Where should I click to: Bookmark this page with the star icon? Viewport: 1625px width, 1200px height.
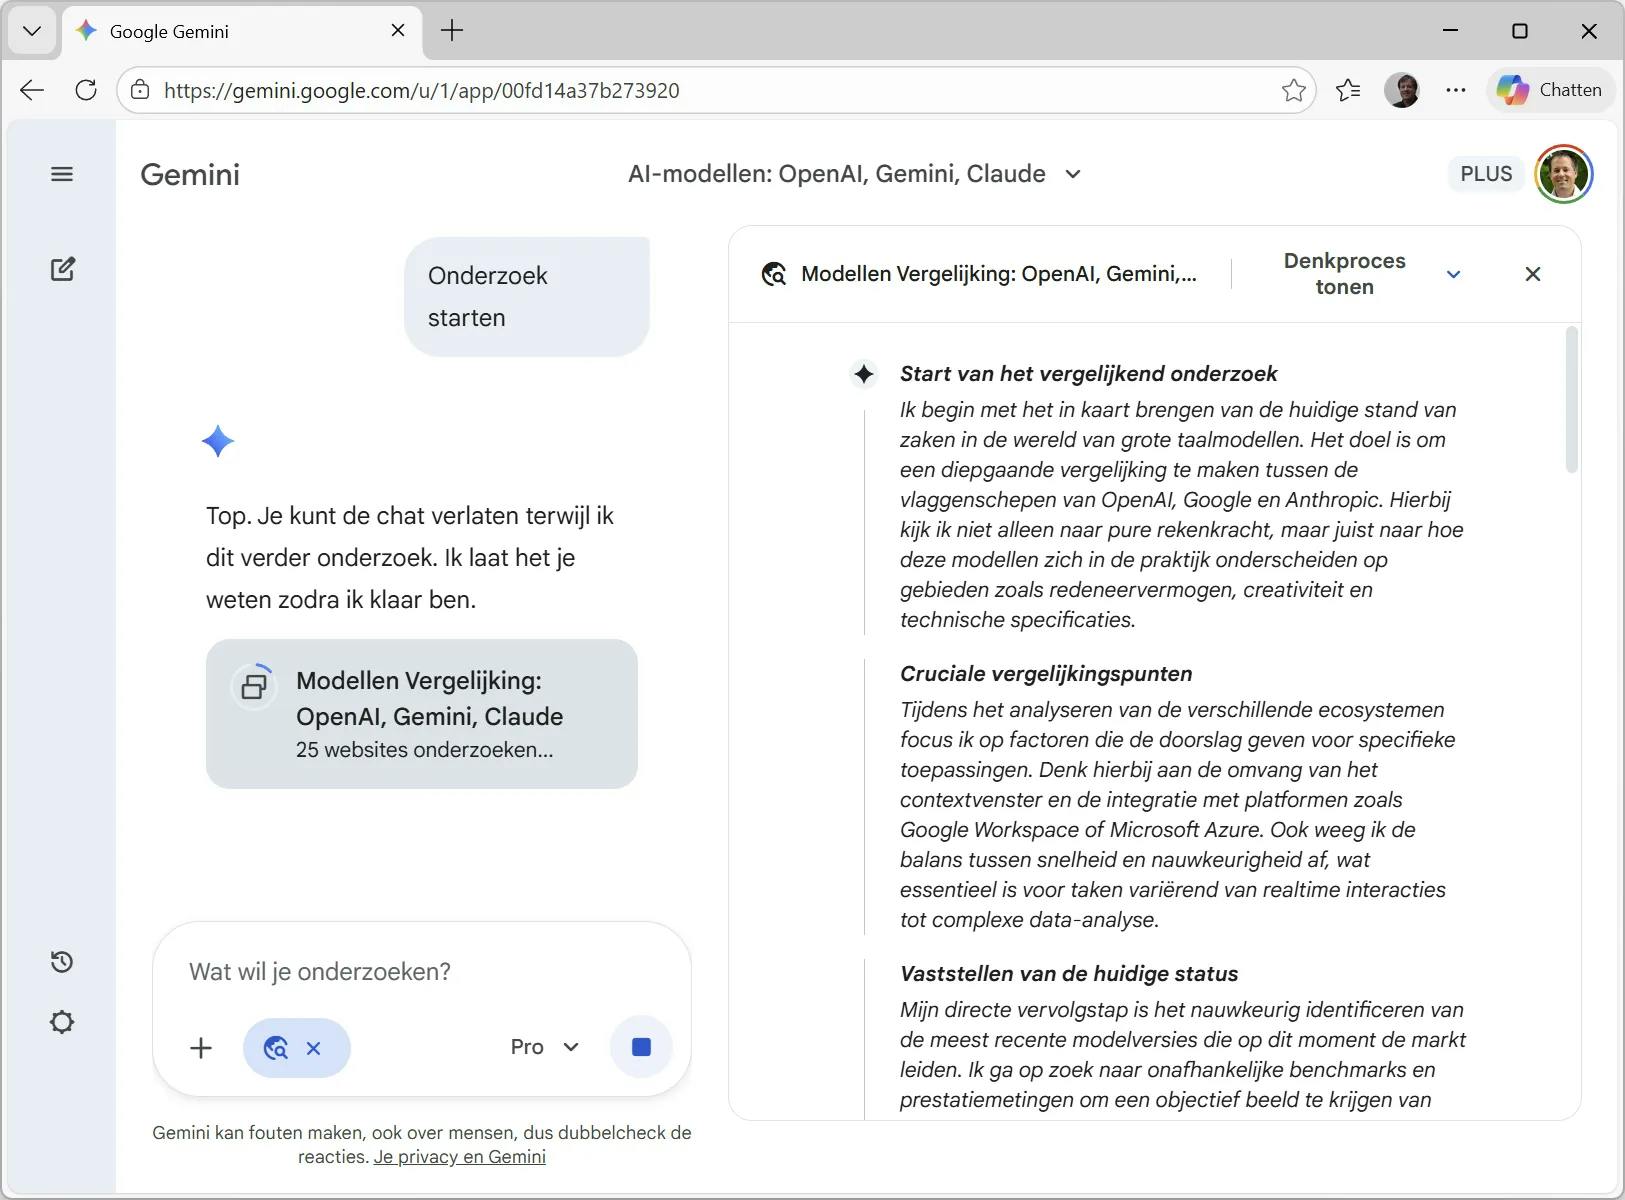click(1293, 90)
